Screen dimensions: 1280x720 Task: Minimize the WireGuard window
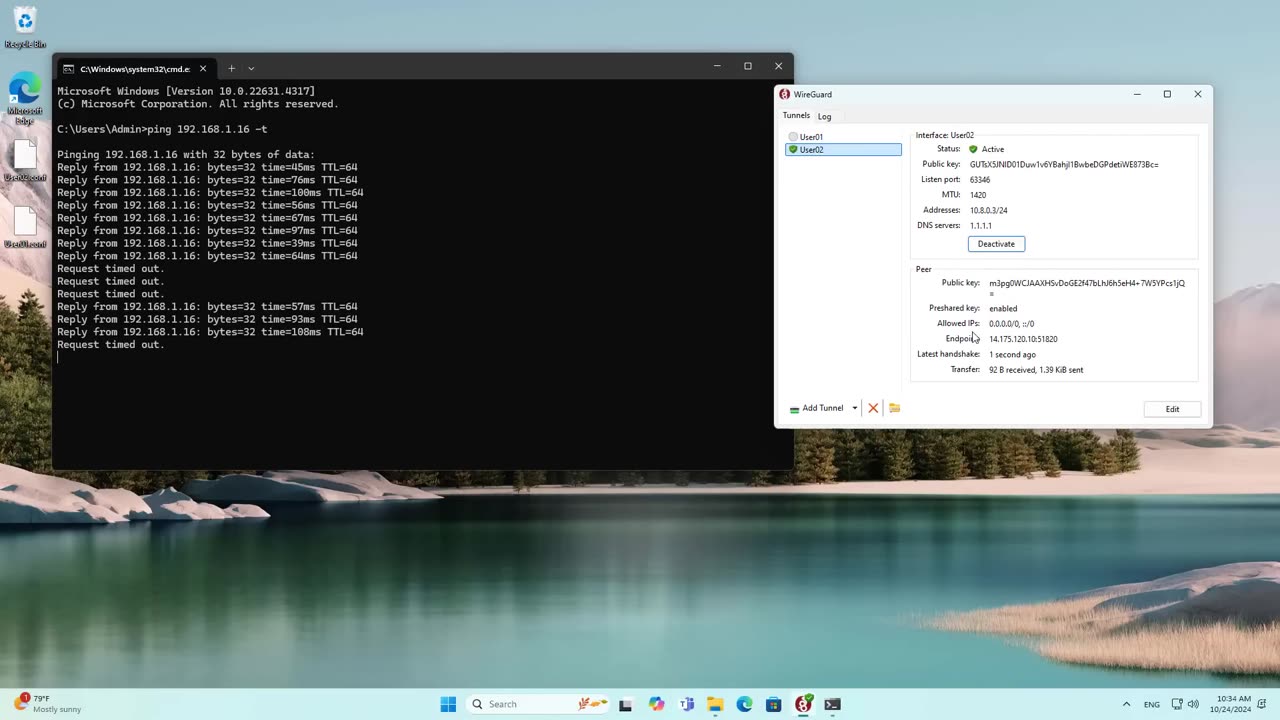1136,94
